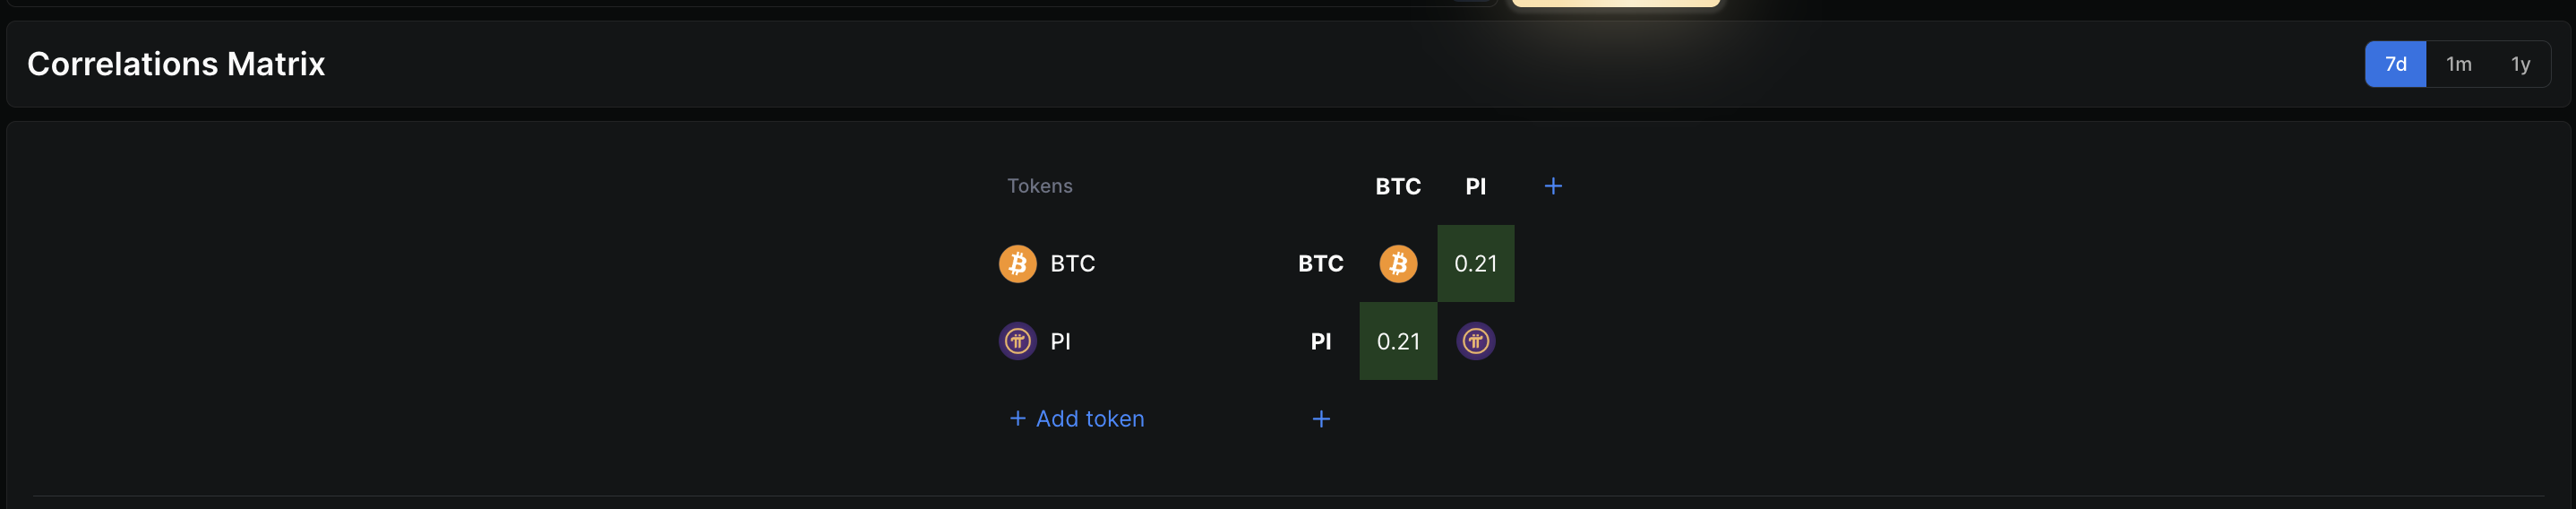
Task: Select the 7d timeframe tab
Action: 2395,64
